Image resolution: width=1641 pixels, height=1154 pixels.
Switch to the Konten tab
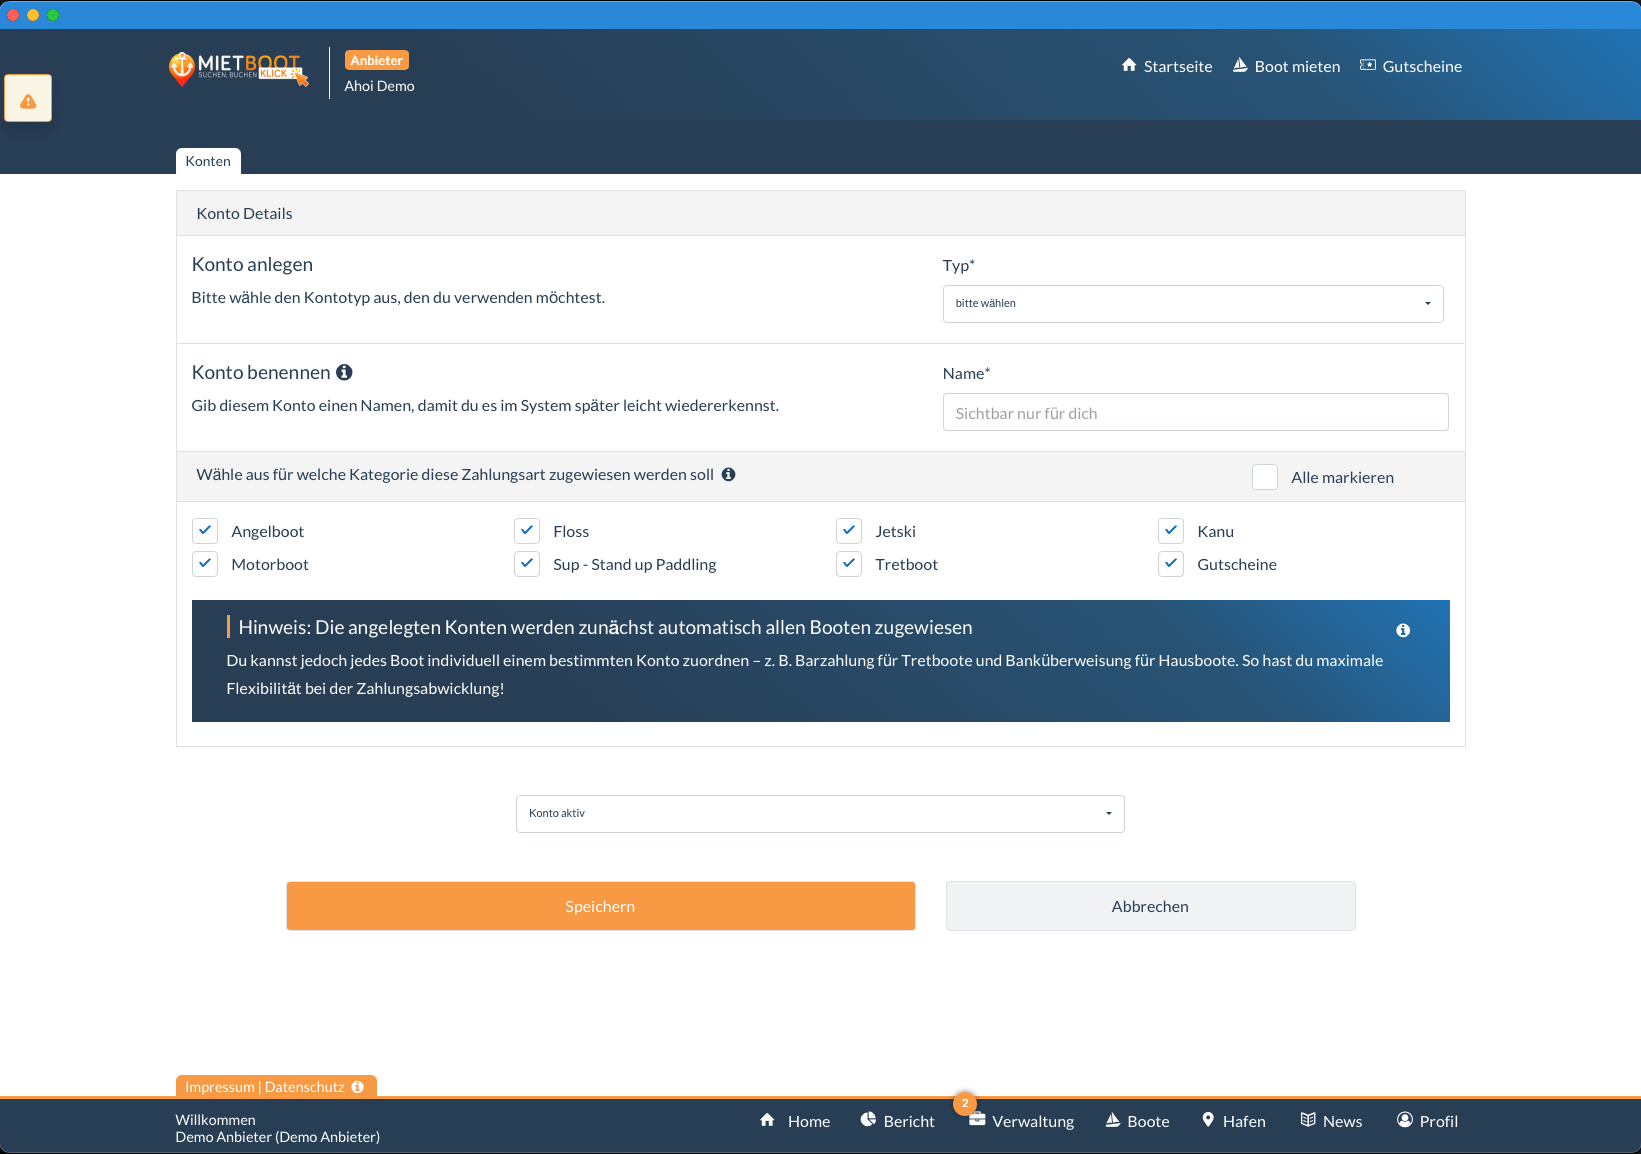(x=208, y=161)
